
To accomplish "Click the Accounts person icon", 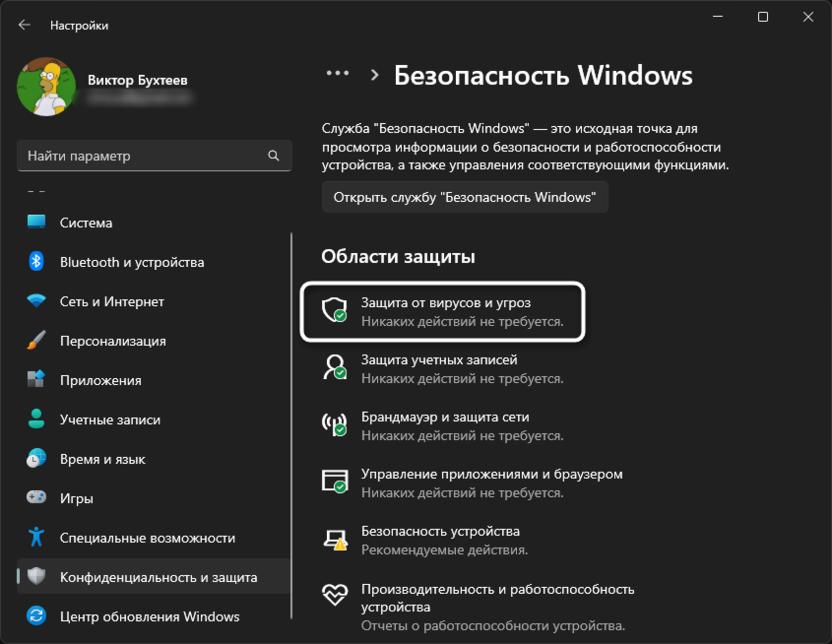I will point(37,420).
